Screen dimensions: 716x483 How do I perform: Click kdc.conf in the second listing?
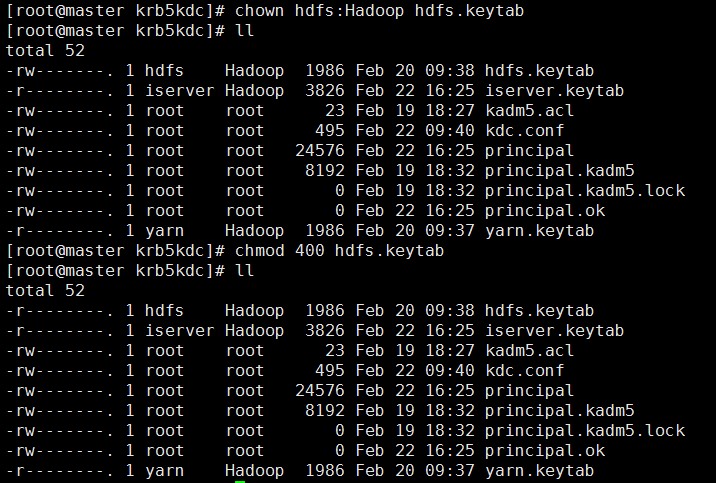click(524, 370)
